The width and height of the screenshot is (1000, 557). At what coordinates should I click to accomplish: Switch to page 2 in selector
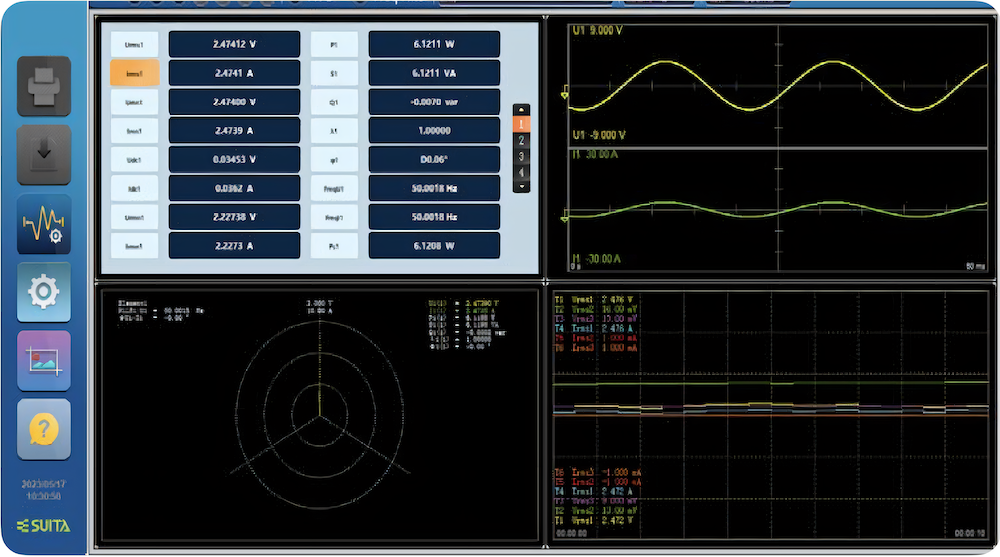tap(521, 140)
